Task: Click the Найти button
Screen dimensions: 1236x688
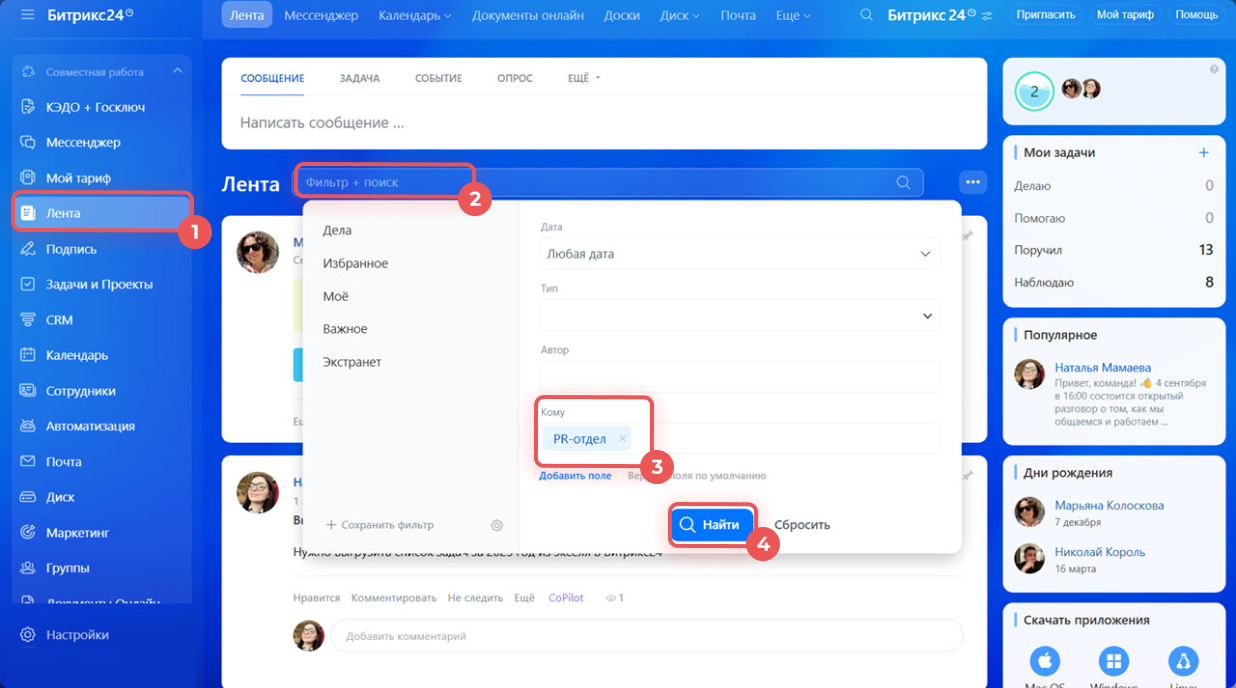Action: (711, 524)
